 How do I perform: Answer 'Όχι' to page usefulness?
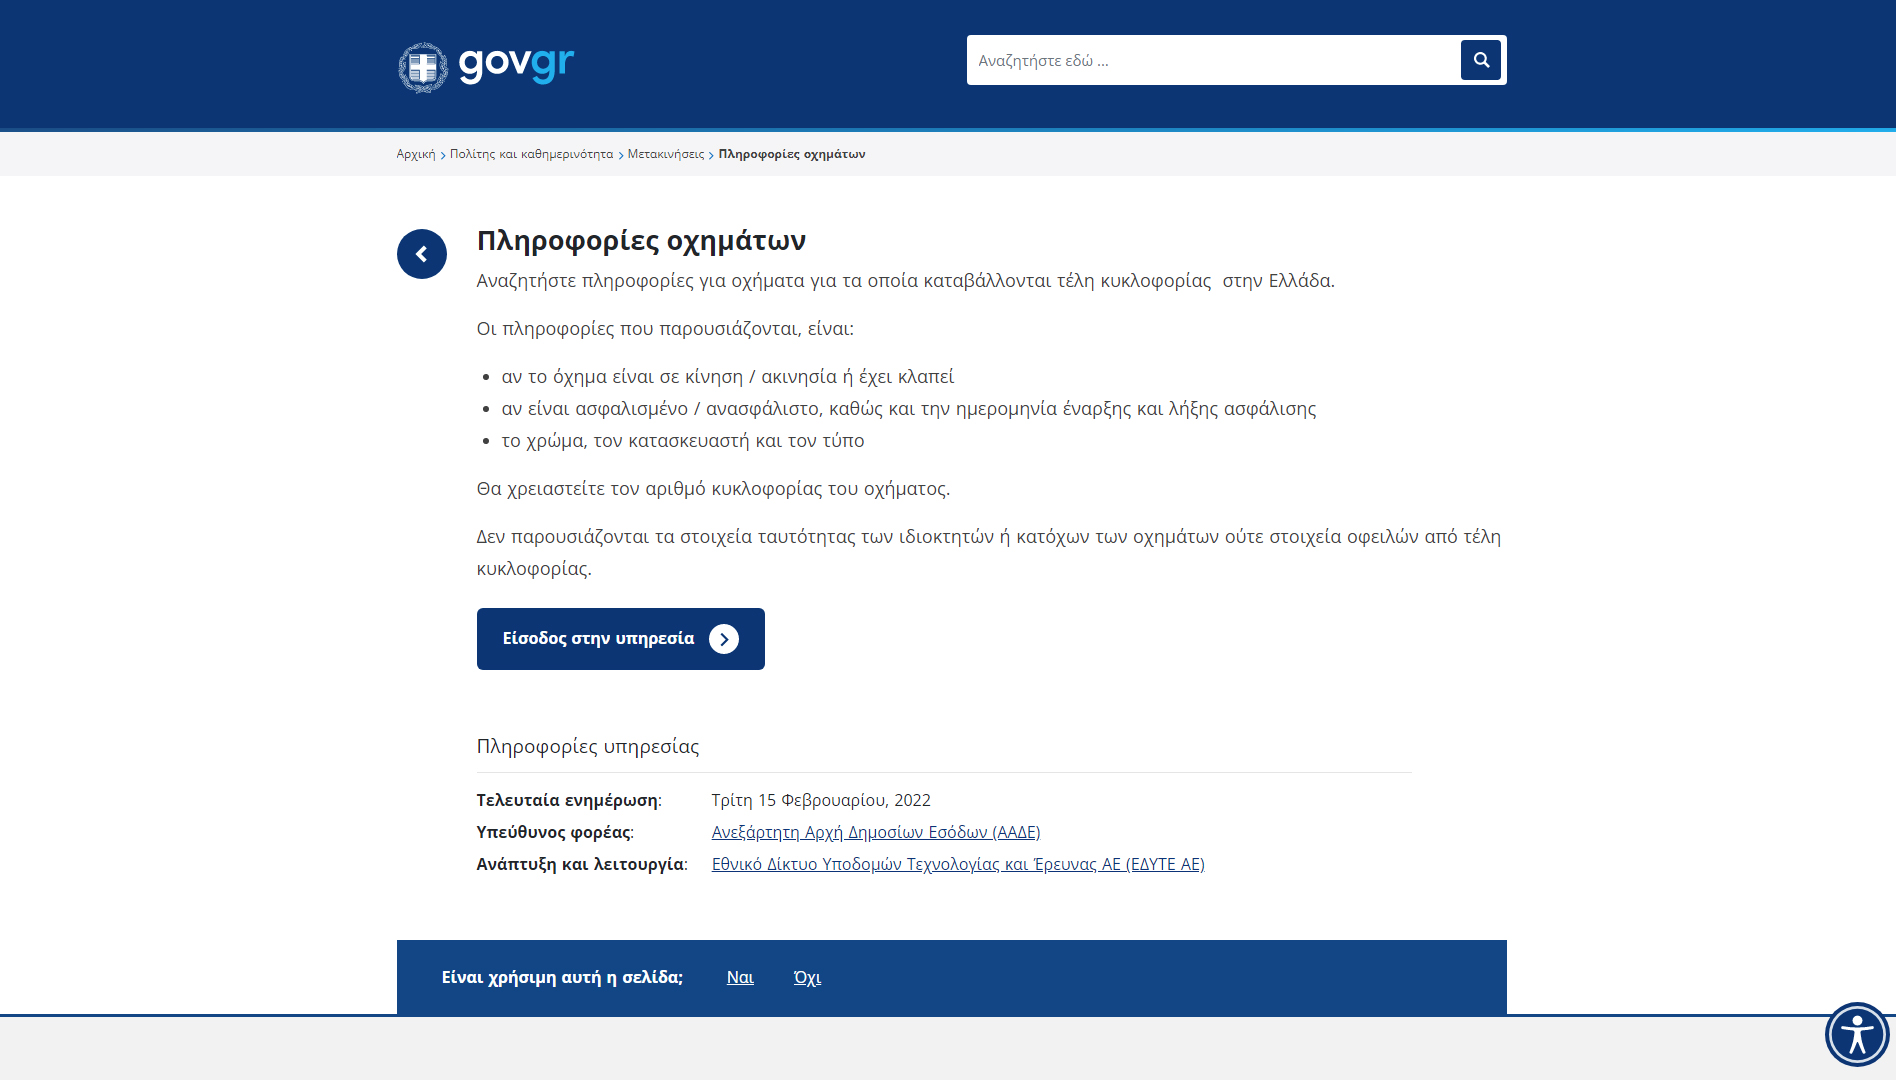pyautogui.click(x=807, y=977)
